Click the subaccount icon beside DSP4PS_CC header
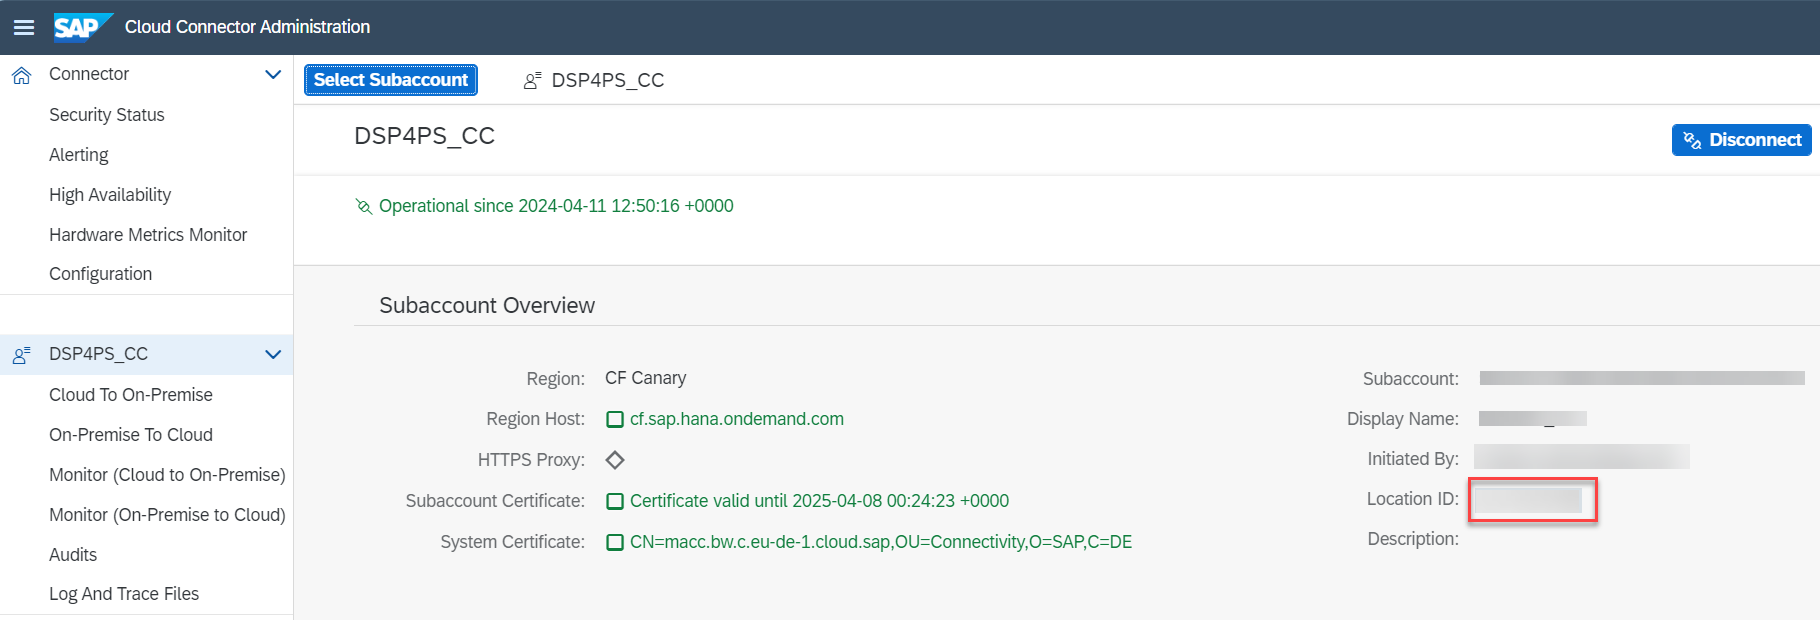The height and width of the screenshot is (620, 1820). point(533,80)
